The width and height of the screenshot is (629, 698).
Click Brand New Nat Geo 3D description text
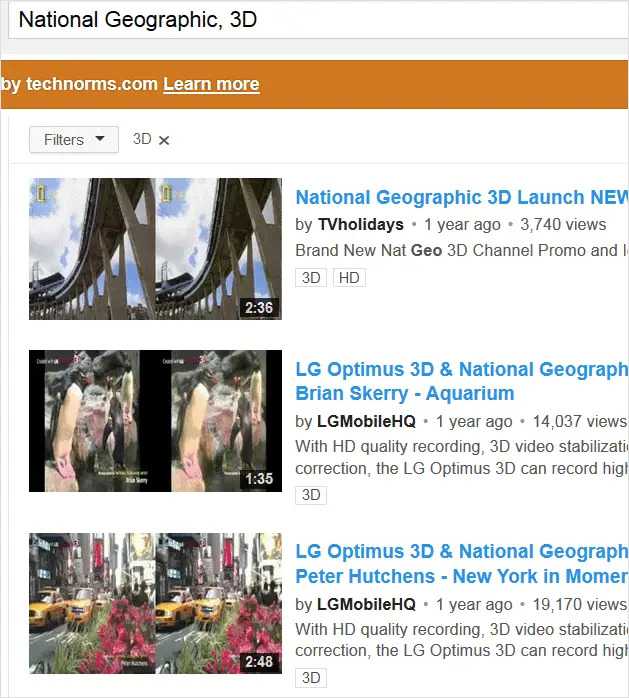click(x=462, y=250)
